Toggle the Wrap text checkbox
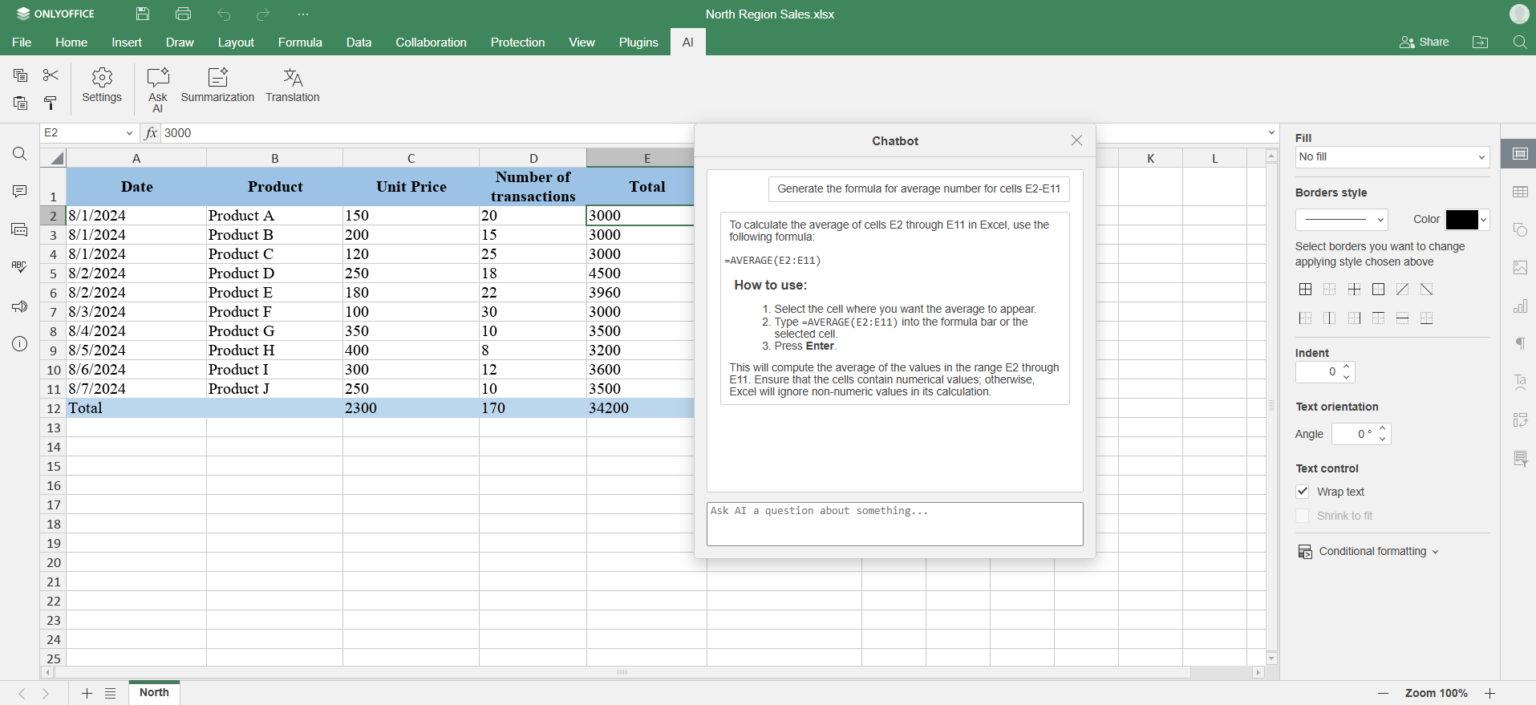 point(1302,492)
